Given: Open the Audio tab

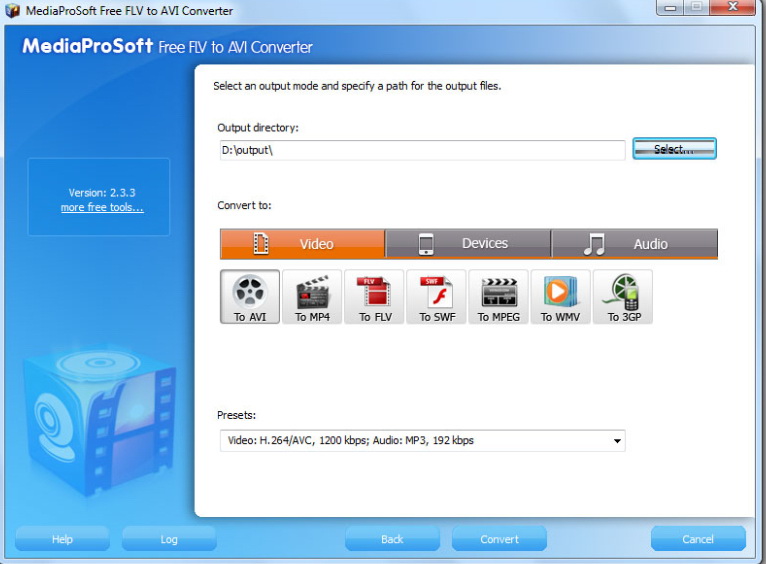Looking at the screenshot, I should (x=635, y=243).
